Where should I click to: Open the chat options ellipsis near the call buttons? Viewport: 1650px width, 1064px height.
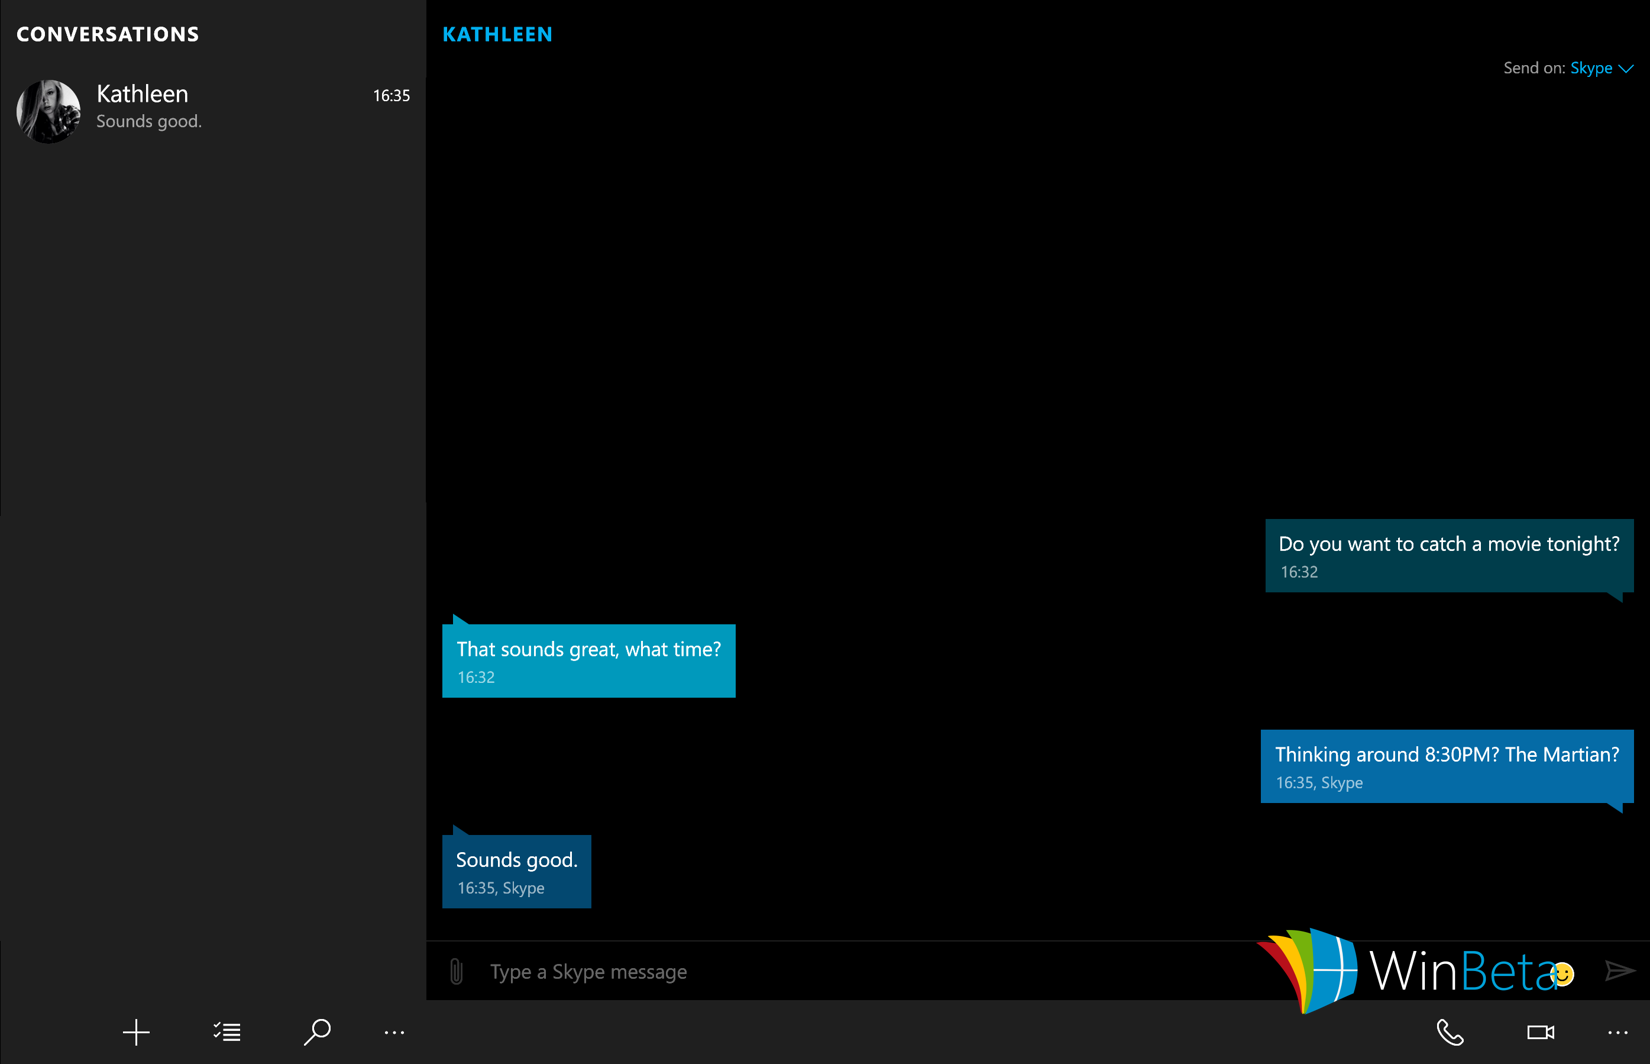click(x=1616, y=1032)
